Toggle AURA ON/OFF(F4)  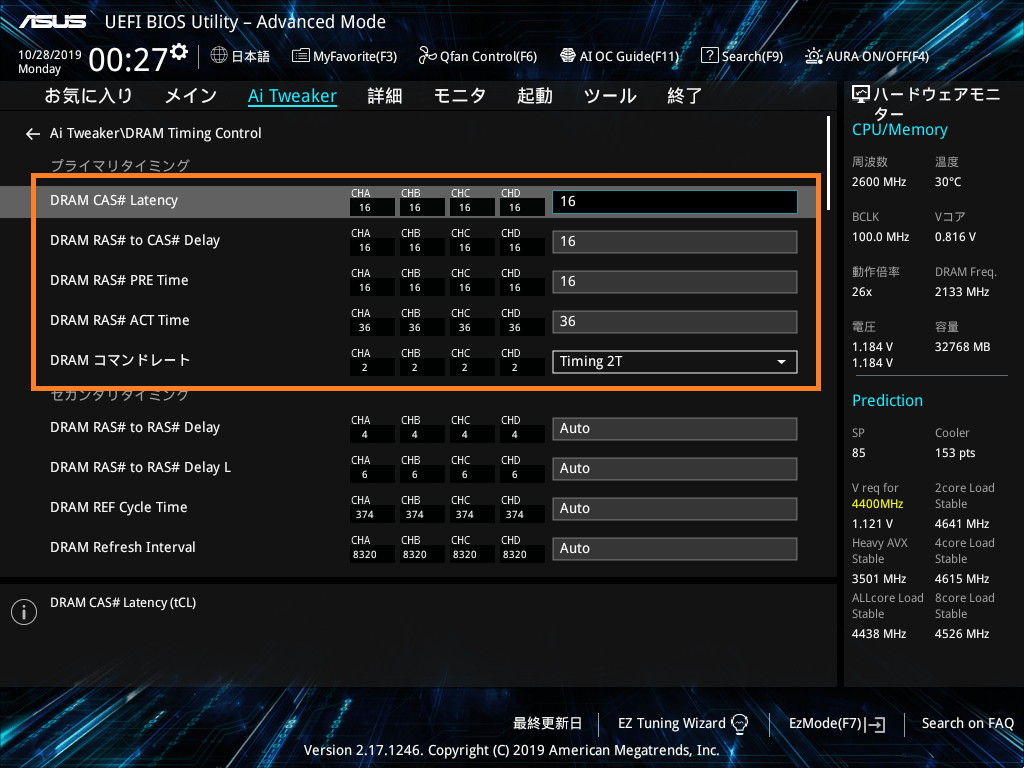867,56
